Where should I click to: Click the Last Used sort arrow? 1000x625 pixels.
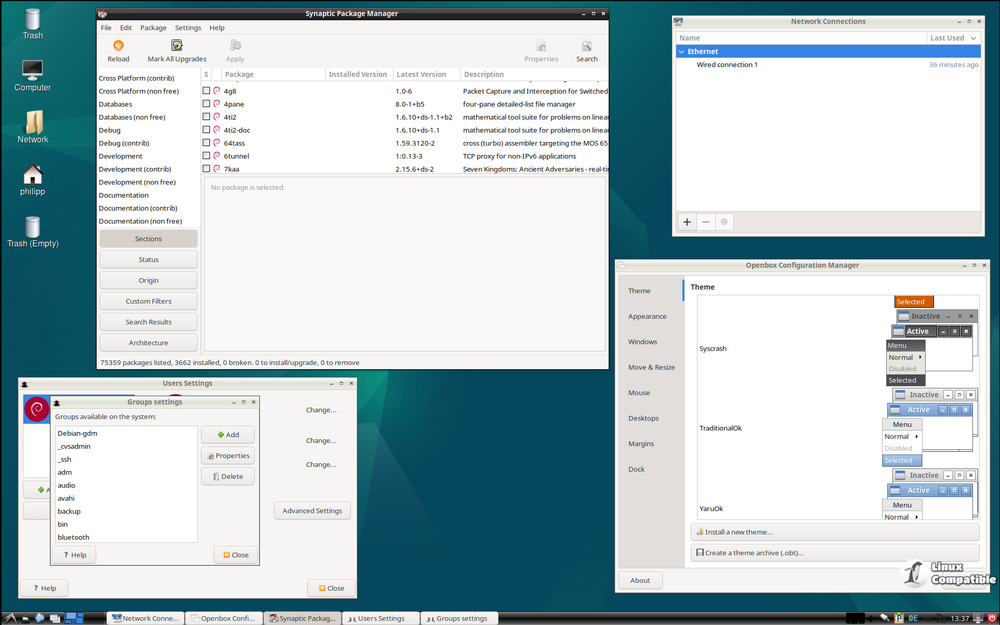click(x=972, y=38)
